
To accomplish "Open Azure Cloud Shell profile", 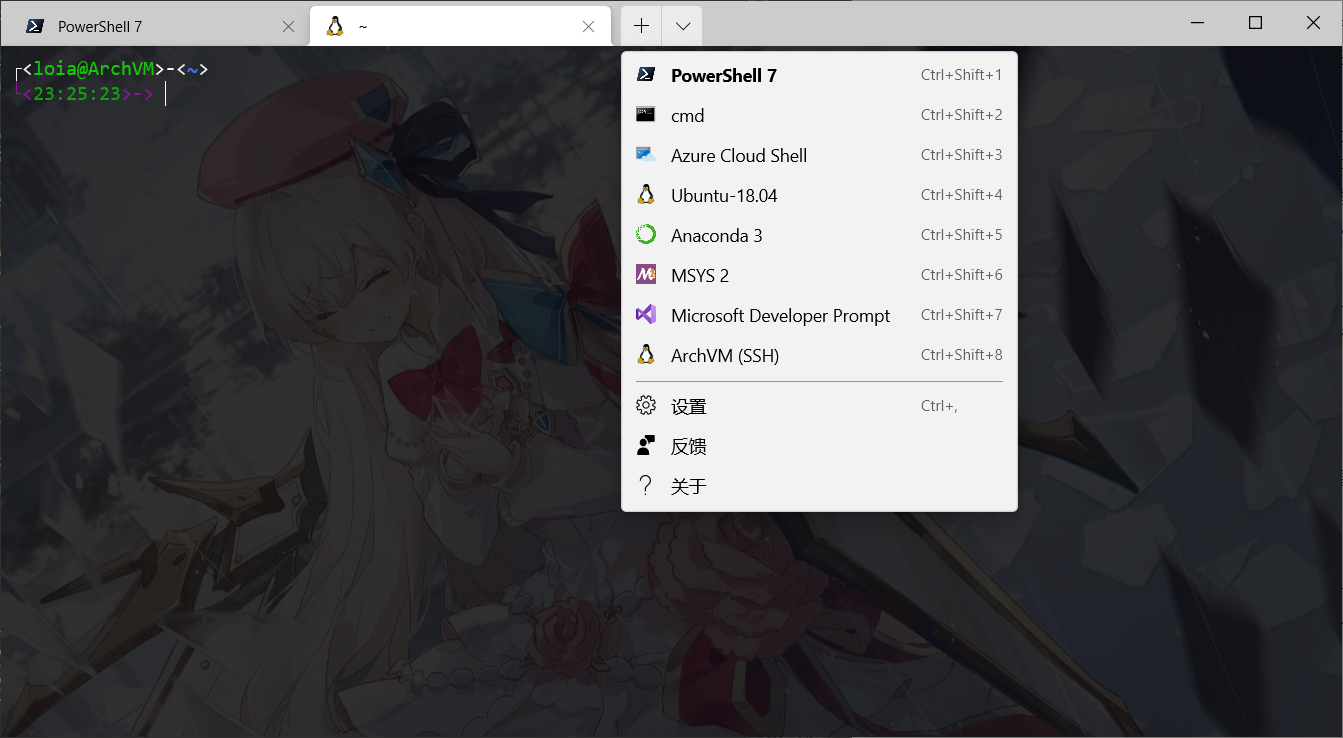I will tap(819, 155).
